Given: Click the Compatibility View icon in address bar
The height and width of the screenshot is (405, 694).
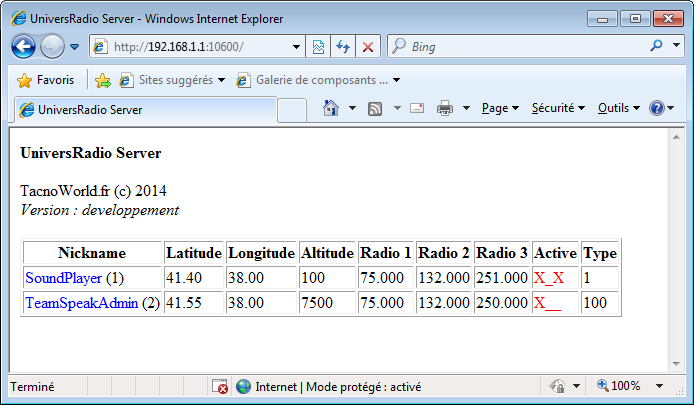Looking at the screenshot, I should (318, 47).
